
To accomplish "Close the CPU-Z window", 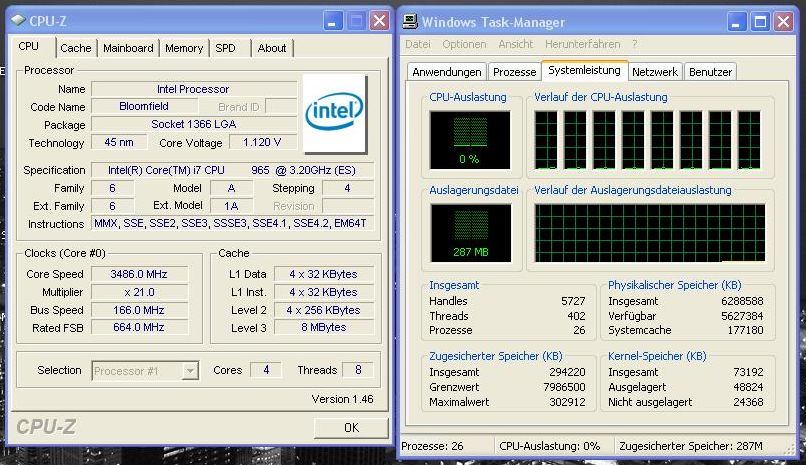I will [379, 21].
